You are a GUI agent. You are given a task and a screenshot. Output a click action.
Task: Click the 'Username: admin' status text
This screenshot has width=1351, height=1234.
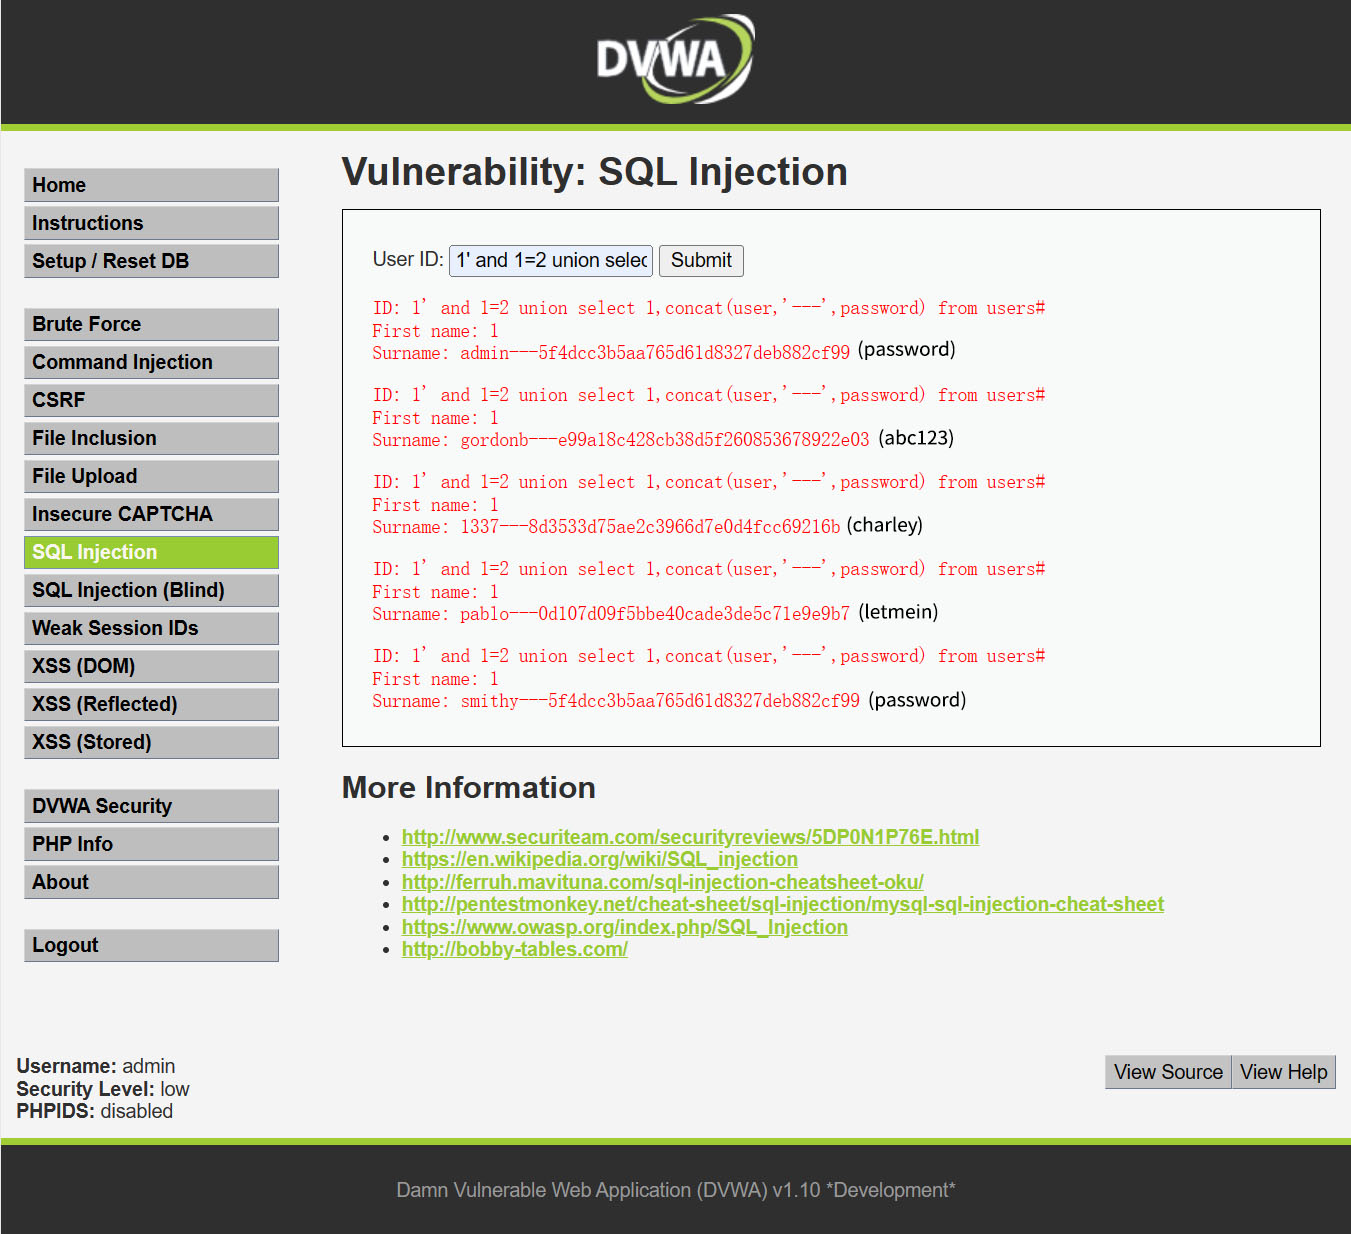tap(96, 1066)
